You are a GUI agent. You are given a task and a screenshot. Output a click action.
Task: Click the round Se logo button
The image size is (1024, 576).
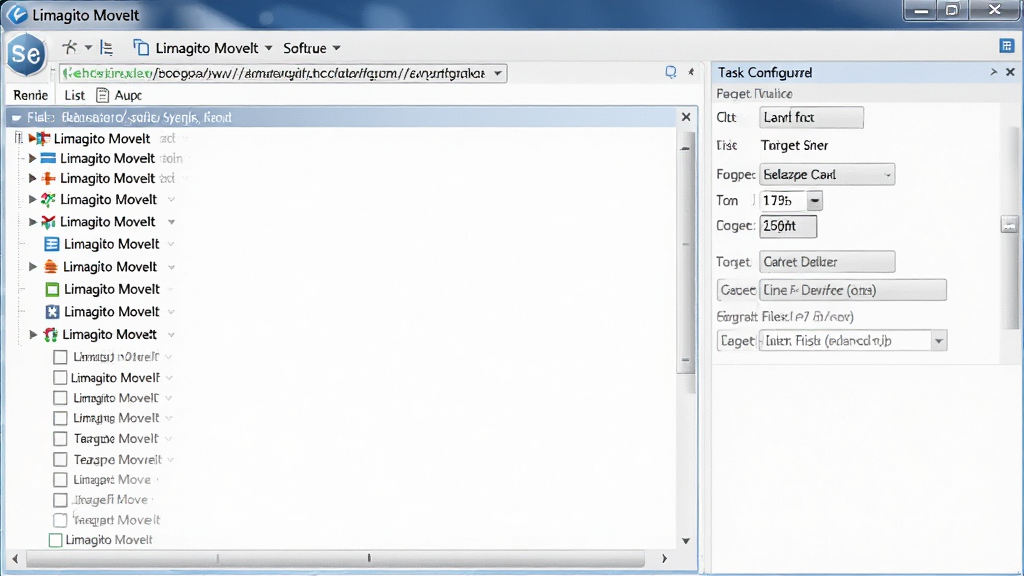(26, 54)
